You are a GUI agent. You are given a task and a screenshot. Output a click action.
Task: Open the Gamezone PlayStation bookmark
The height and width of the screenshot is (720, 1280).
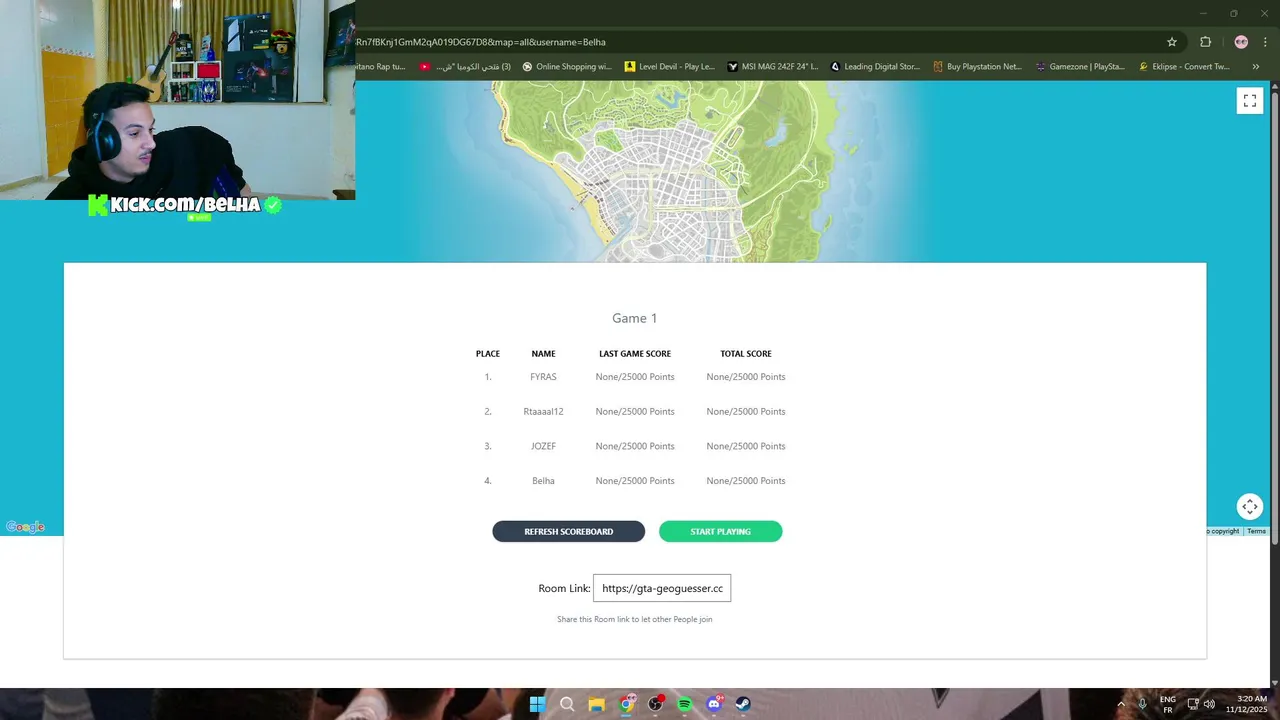(x=1080, y=67)
